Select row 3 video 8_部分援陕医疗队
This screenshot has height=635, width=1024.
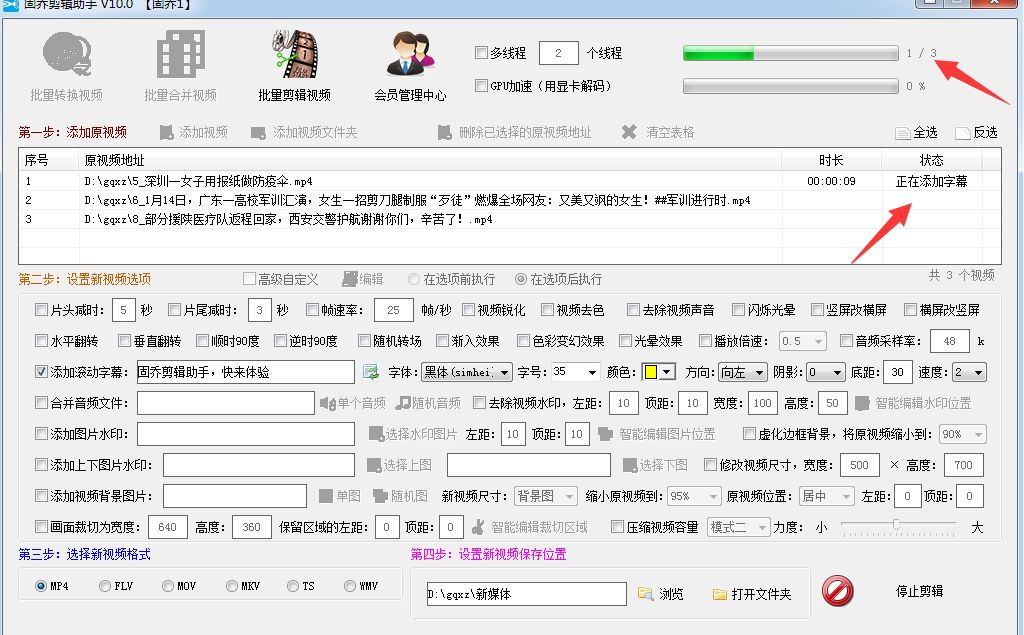tap(509, 220)
